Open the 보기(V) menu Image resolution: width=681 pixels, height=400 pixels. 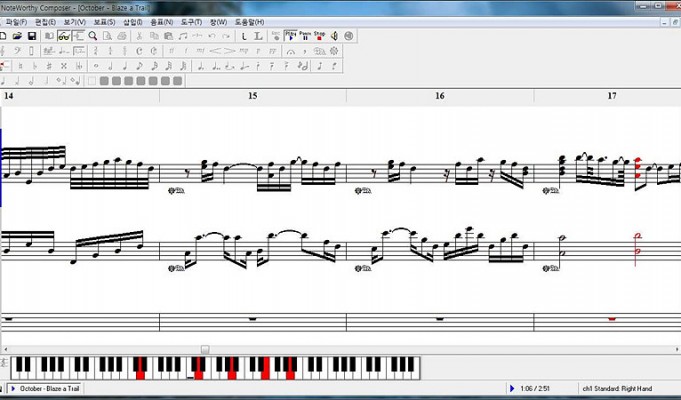coord(75,22)
